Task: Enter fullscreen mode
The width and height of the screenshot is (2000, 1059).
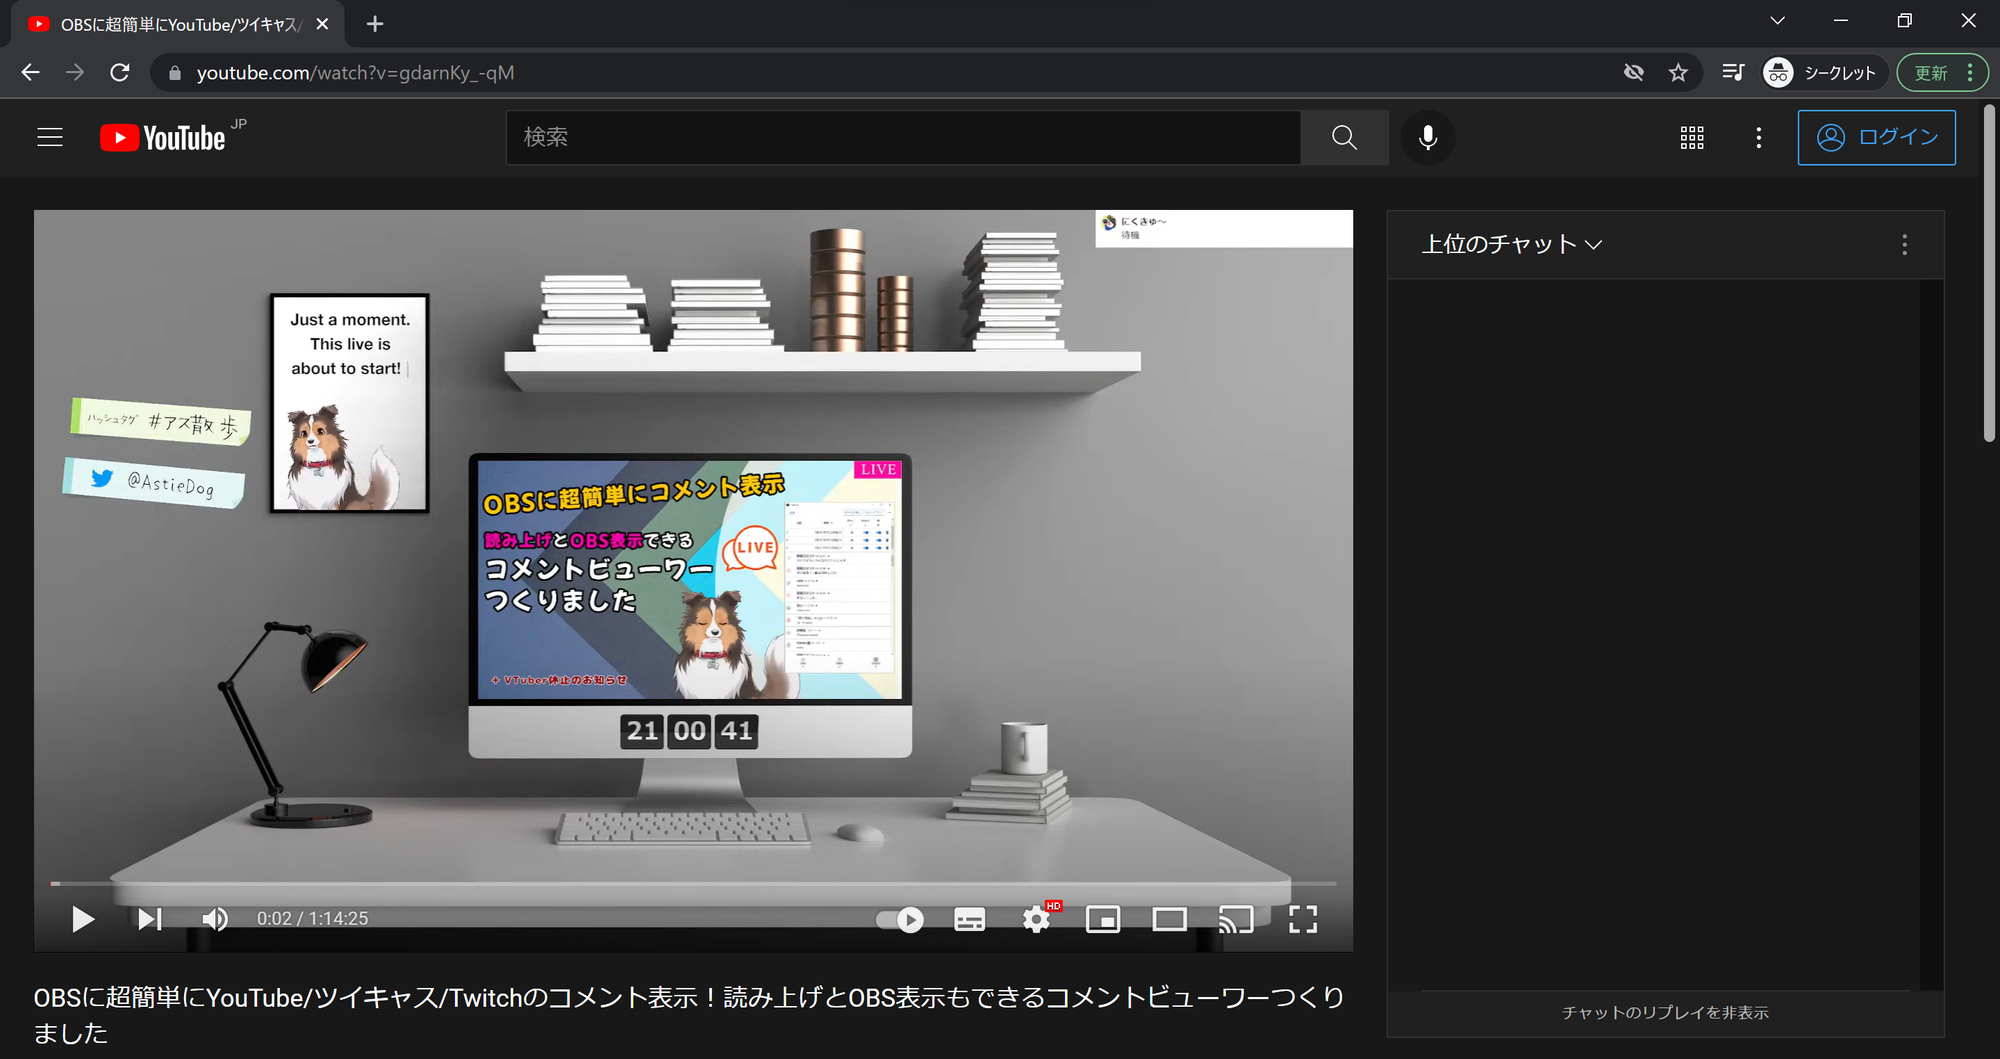Action: pos(1302,919)
